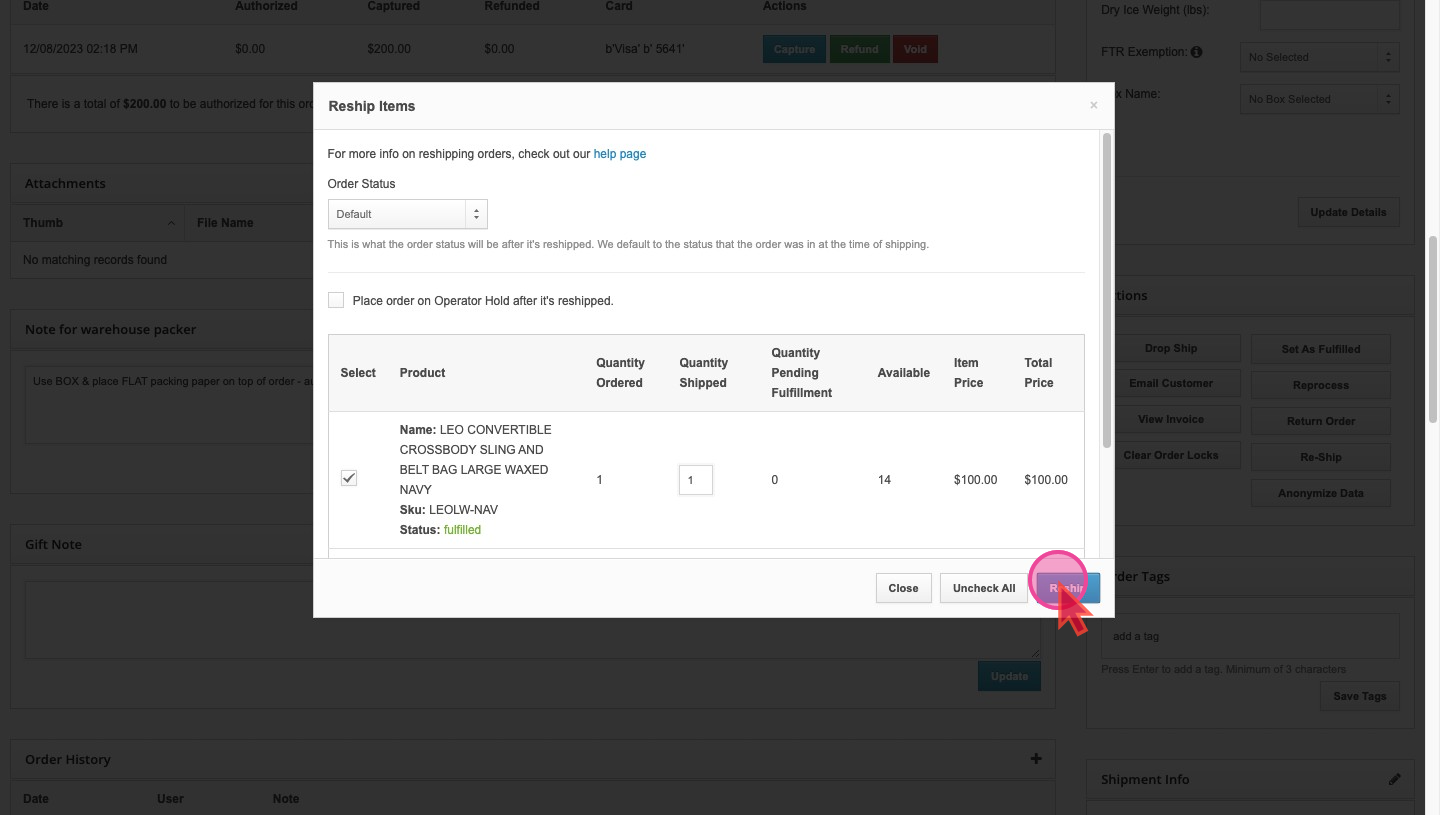1440x815 pixels.
Task: Click the Update Details button
Action: pos(1348,212)
